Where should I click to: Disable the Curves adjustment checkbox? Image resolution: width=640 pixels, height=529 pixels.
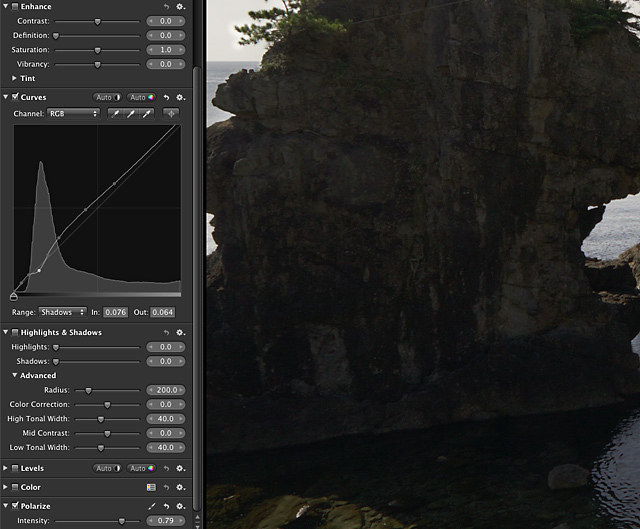pos(15,97)
